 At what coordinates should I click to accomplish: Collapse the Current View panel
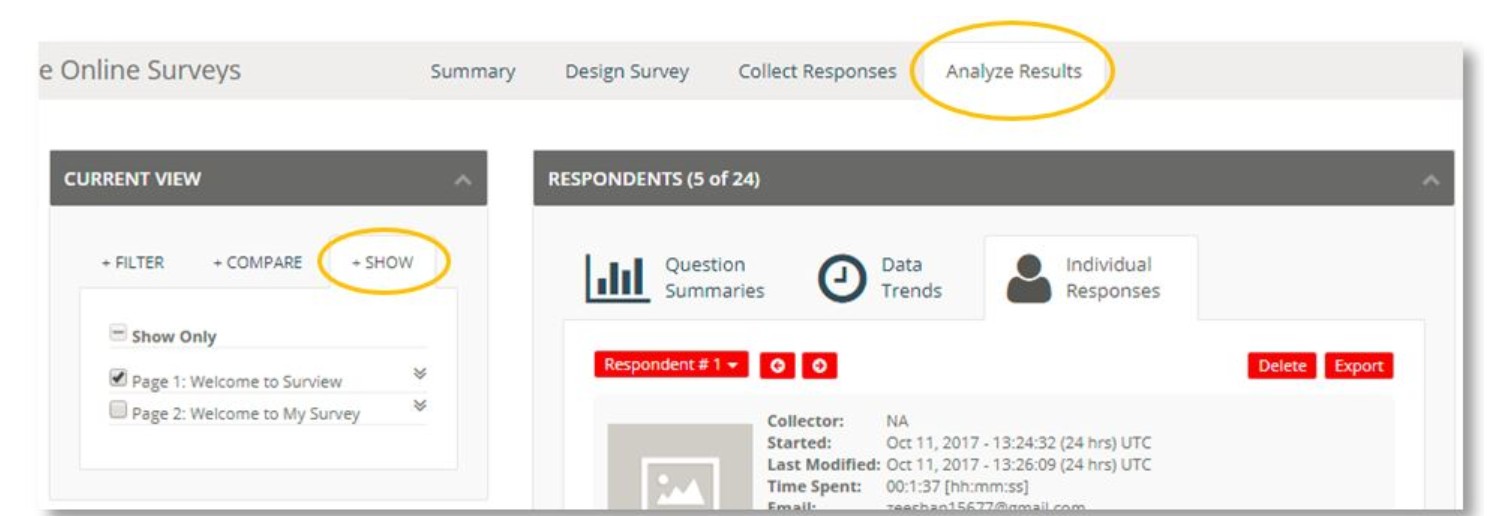click(462, 180)
